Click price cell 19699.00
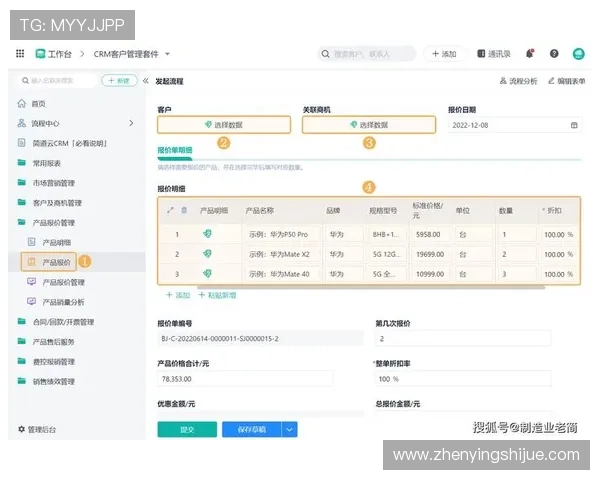Viewport: 600px width, 480px height. point(430,254)
